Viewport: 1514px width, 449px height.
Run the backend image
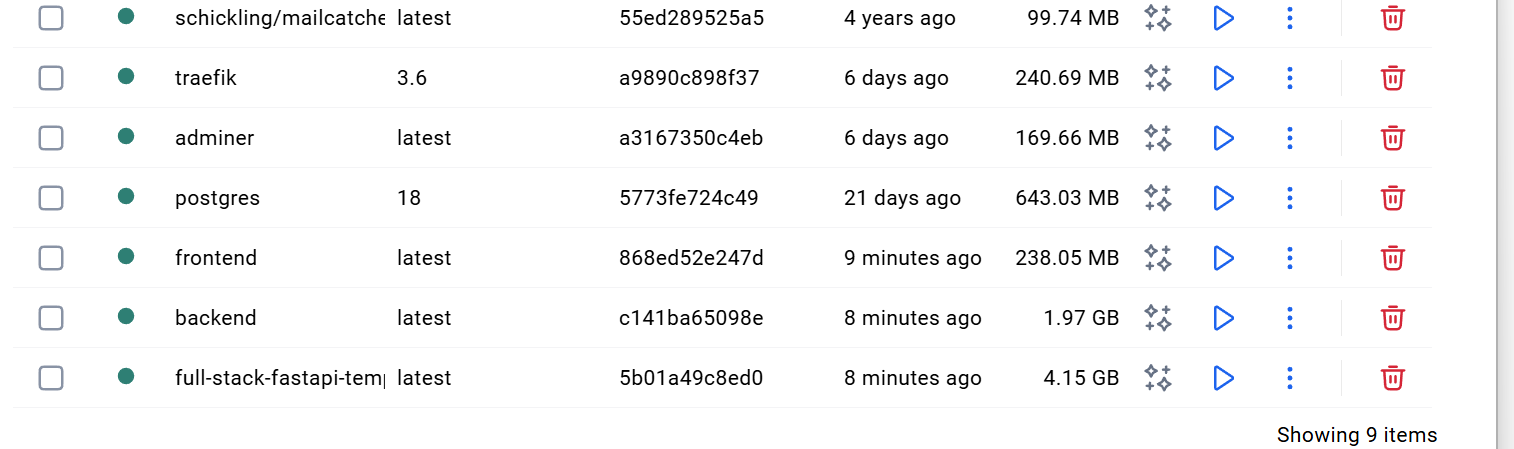(x=1222, y=318)
